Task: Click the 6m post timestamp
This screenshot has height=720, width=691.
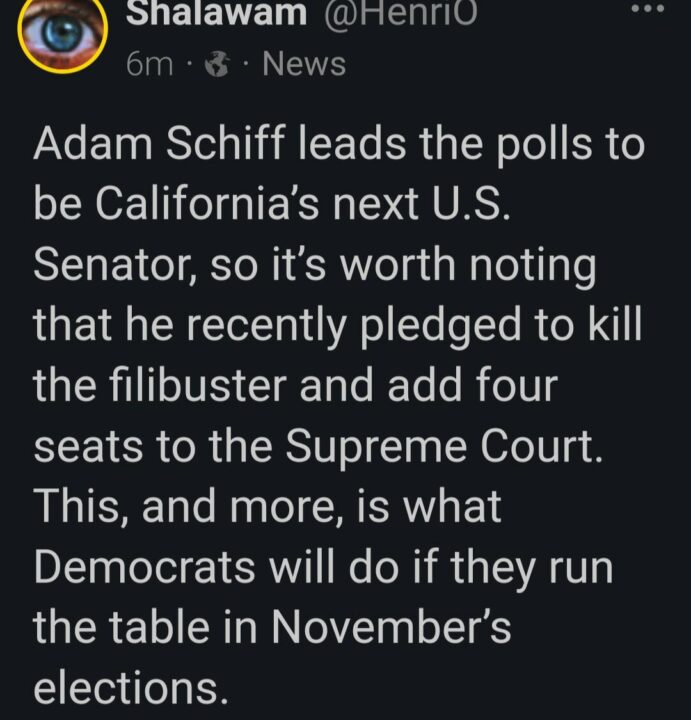Action: 150,65
